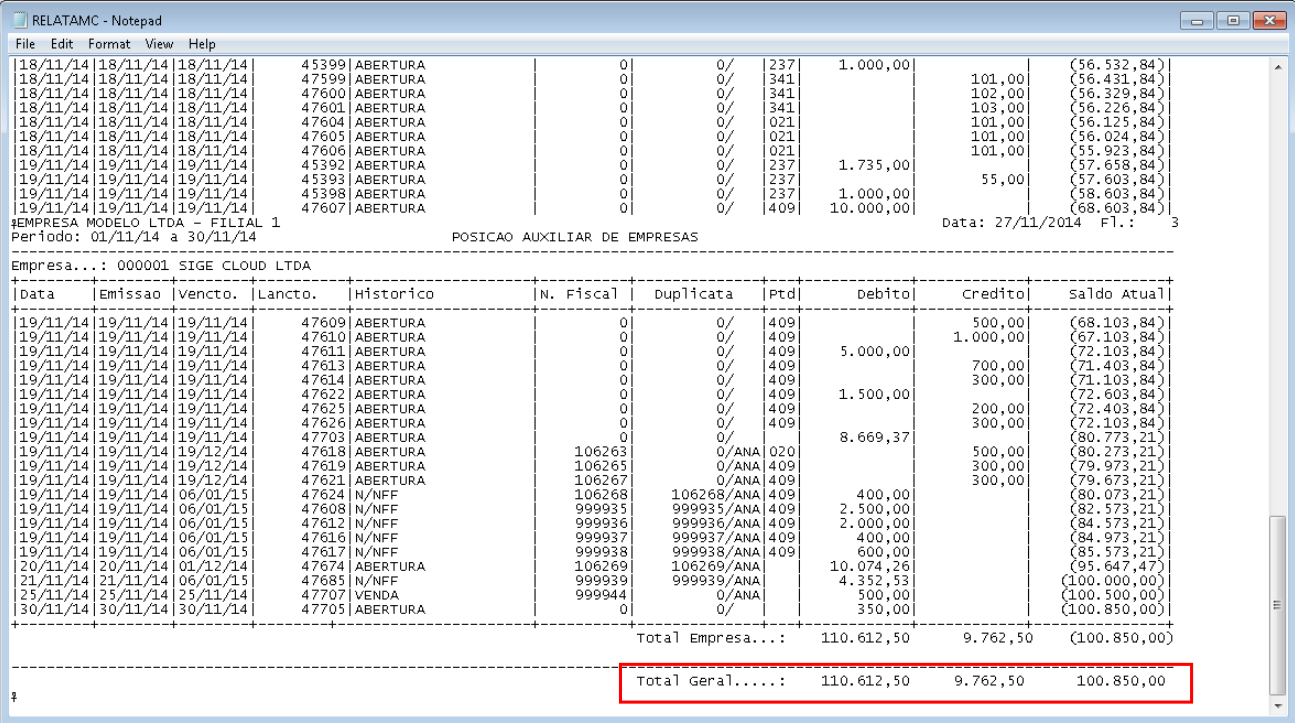Click the credit value '700,00'
Viewport: 1295px width, 726px height.
tap(999, 366)
